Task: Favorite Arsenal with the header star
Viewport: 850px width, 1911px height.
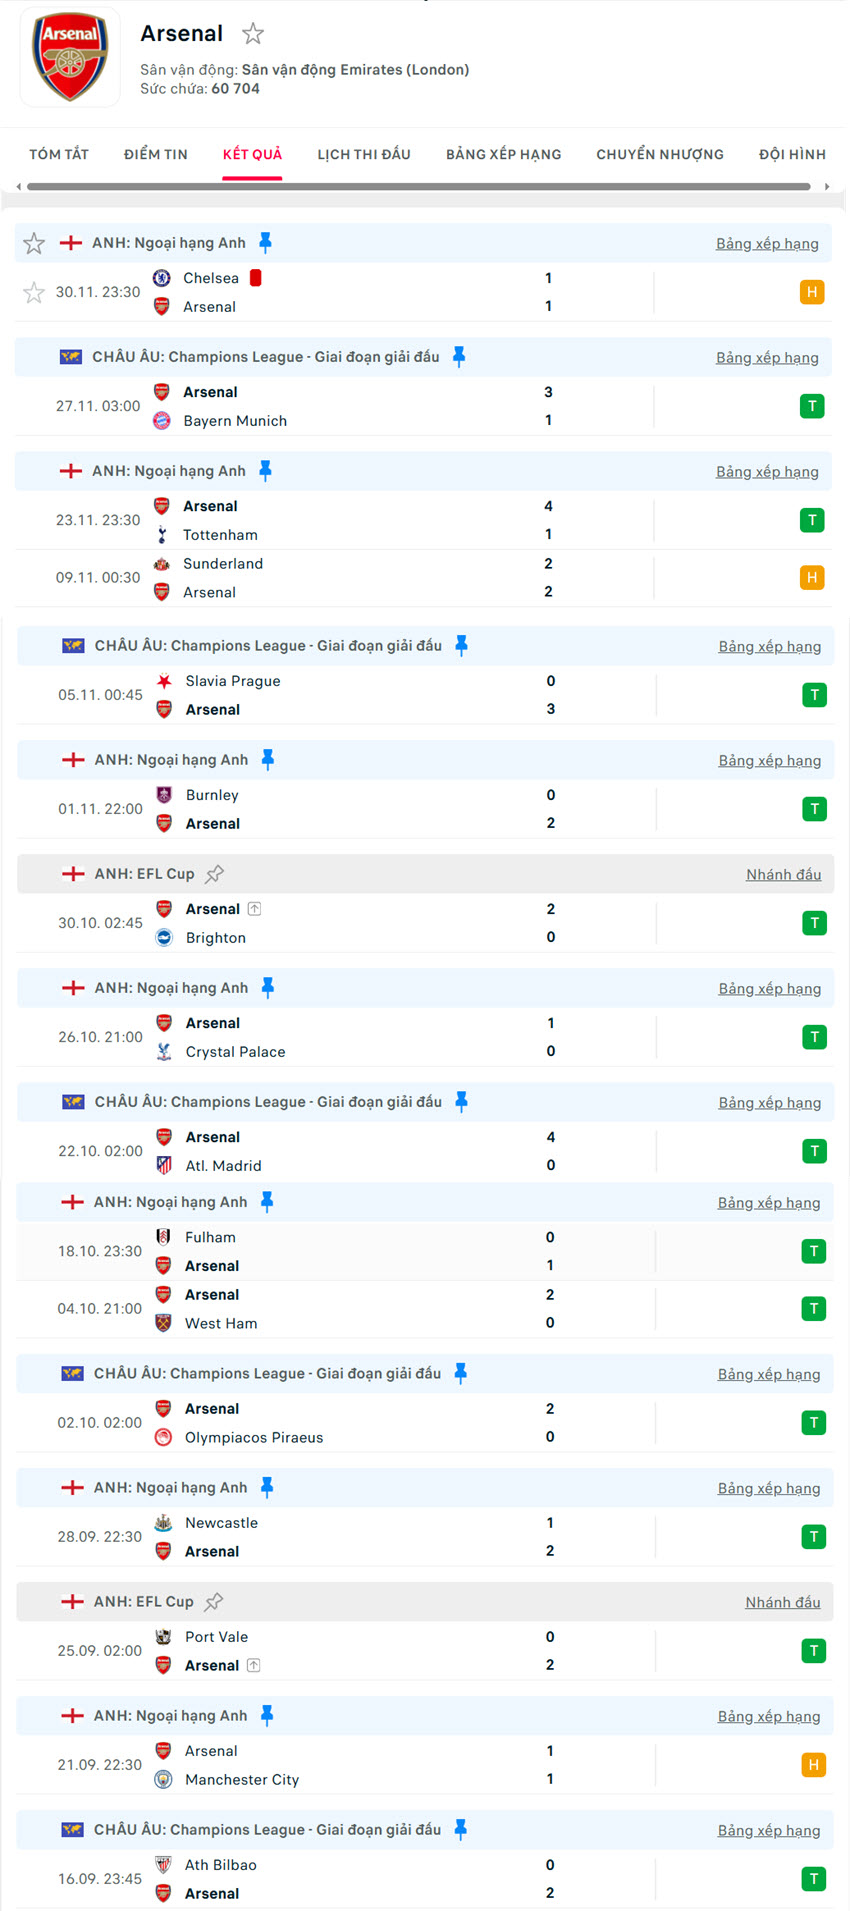Action: (x=253, y=34)
